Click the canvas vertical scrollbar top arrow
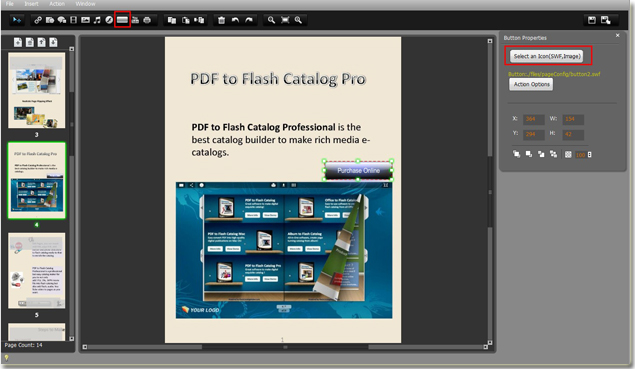Screen dimensions: 635x369 490,41
